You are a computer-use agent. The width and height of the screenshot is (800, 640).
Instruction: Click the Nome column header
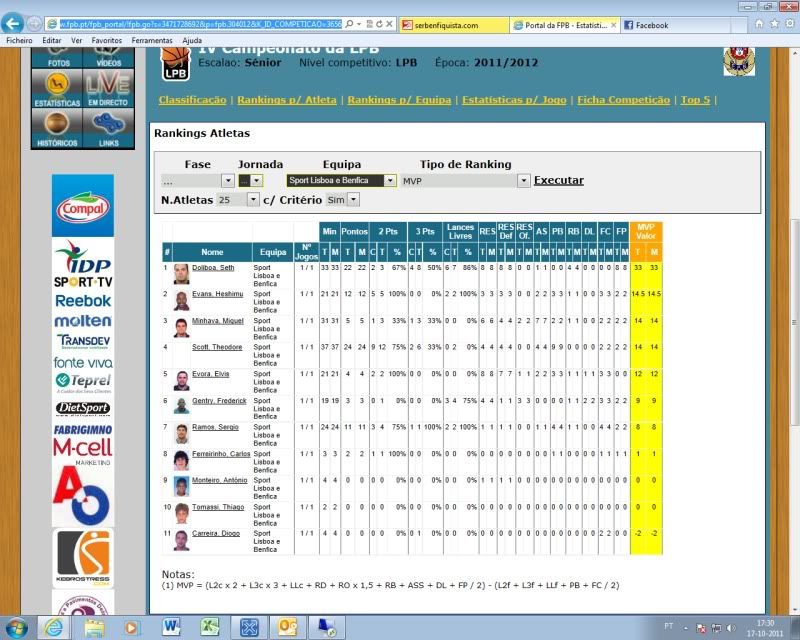pyautogui.click(x=212, y=252)
